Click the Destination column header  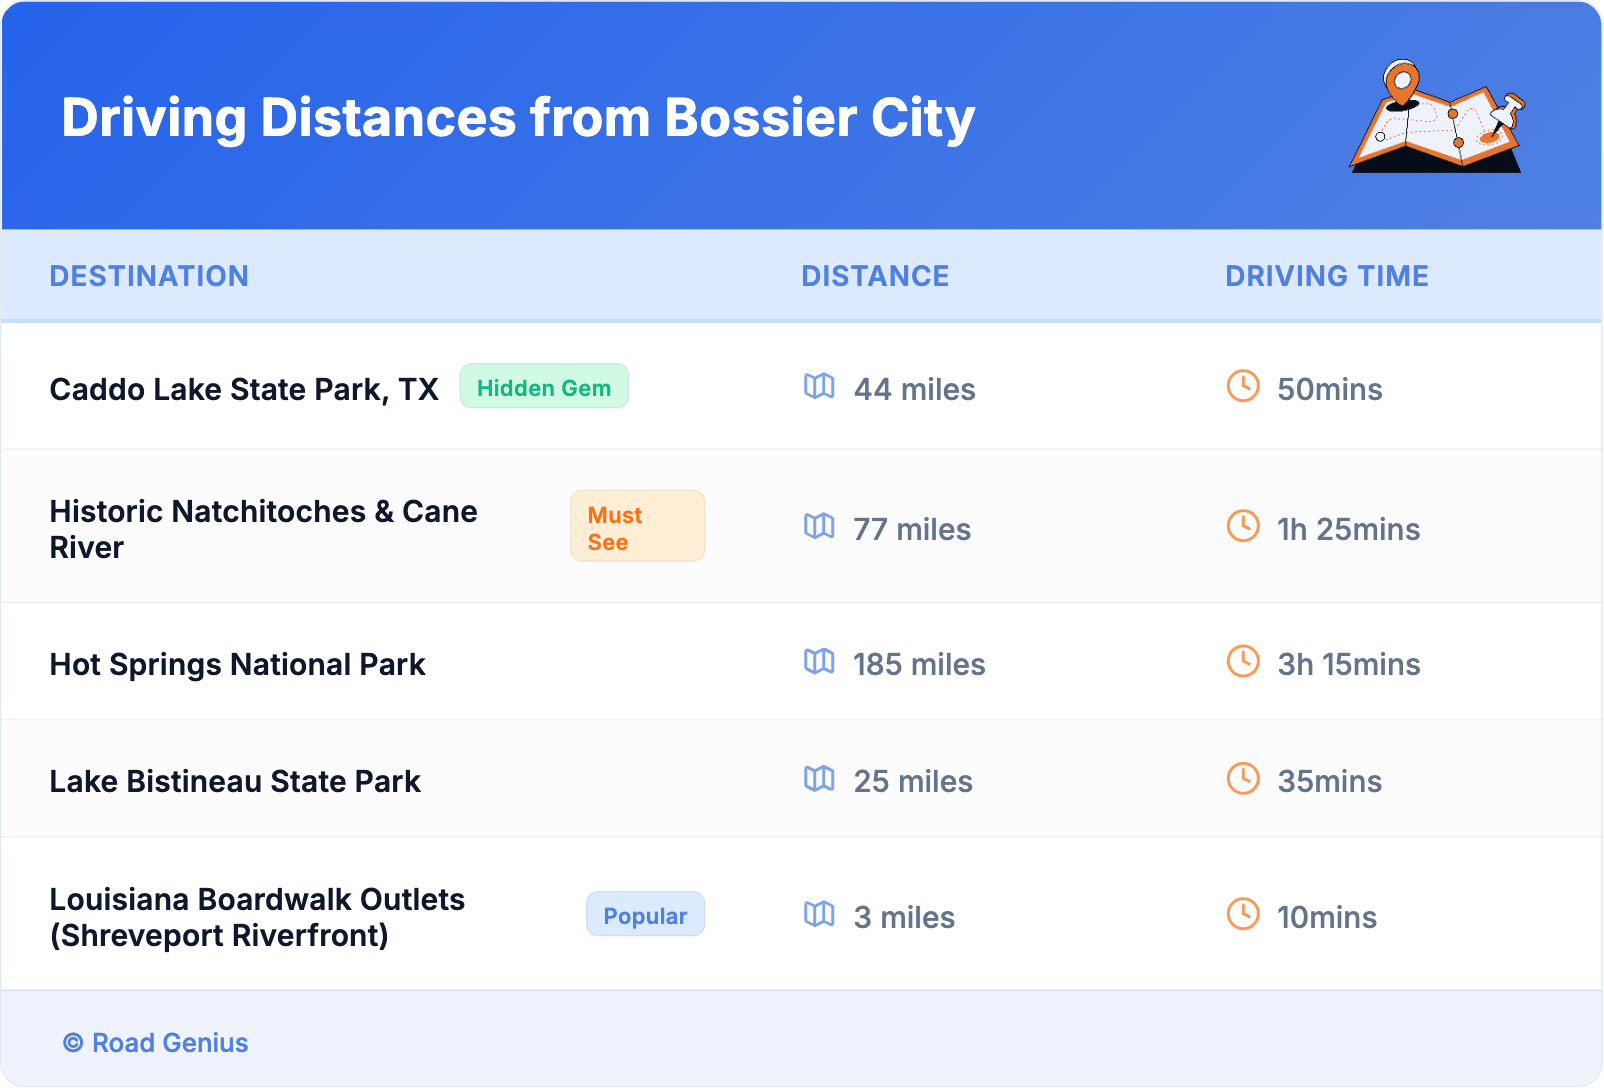(x=149, y=276)
